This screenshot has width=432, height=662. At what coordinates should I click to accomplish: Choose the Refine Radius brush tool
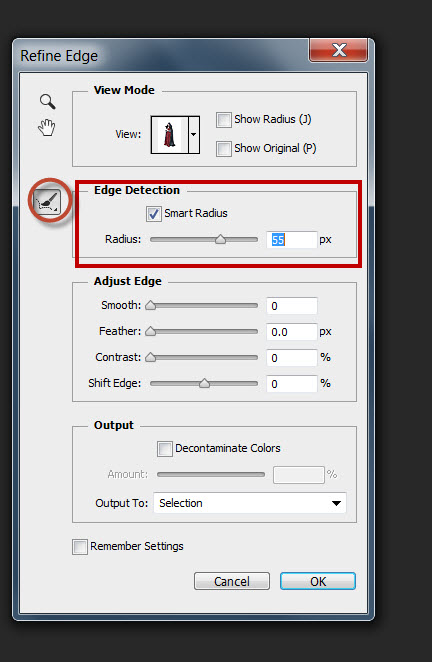click(x=48, y=202)
